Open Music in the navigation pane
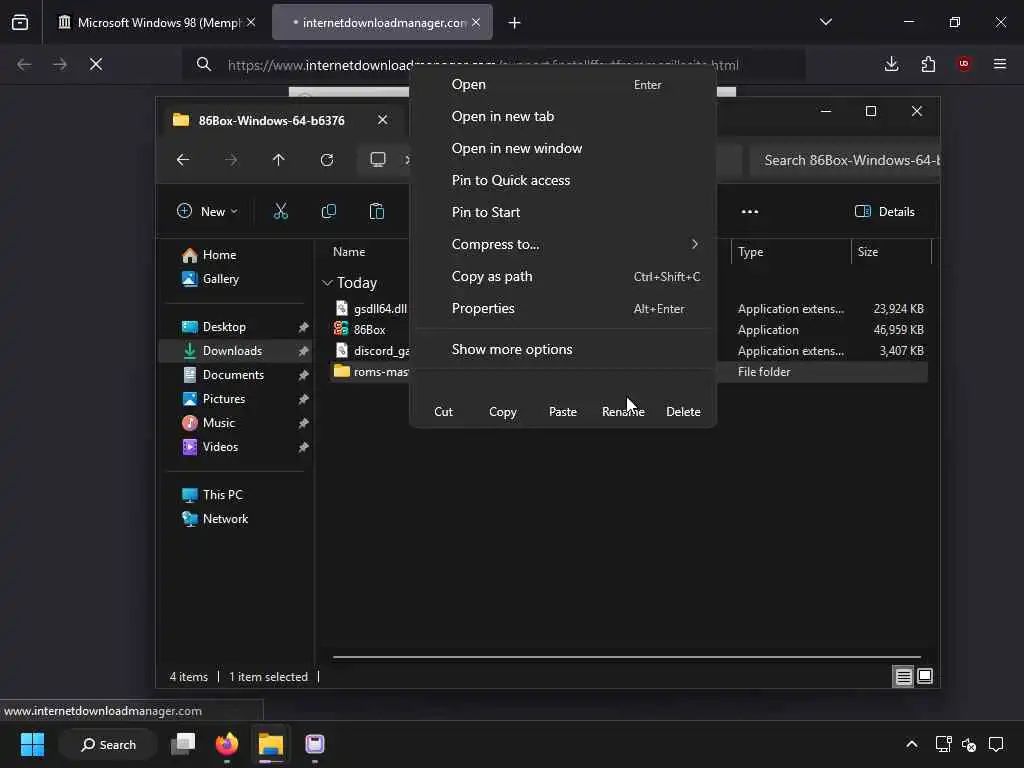 tap(218, 423)
